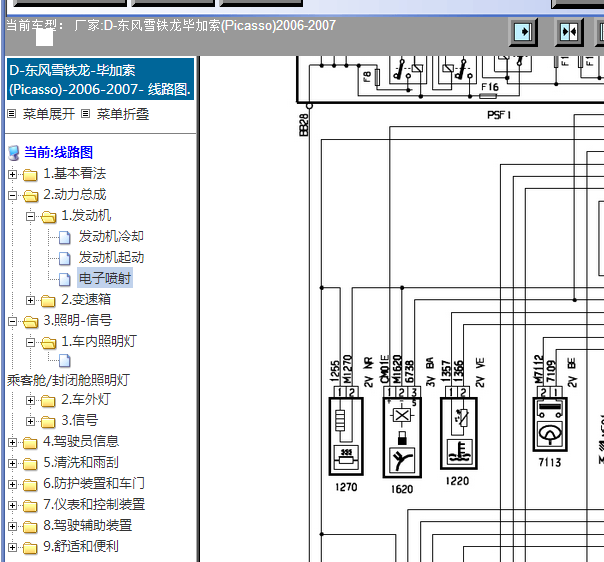The image size is (604, 562).
Task: Select the 3.照明-信号 folder label
Action: (x=78, y=320)
